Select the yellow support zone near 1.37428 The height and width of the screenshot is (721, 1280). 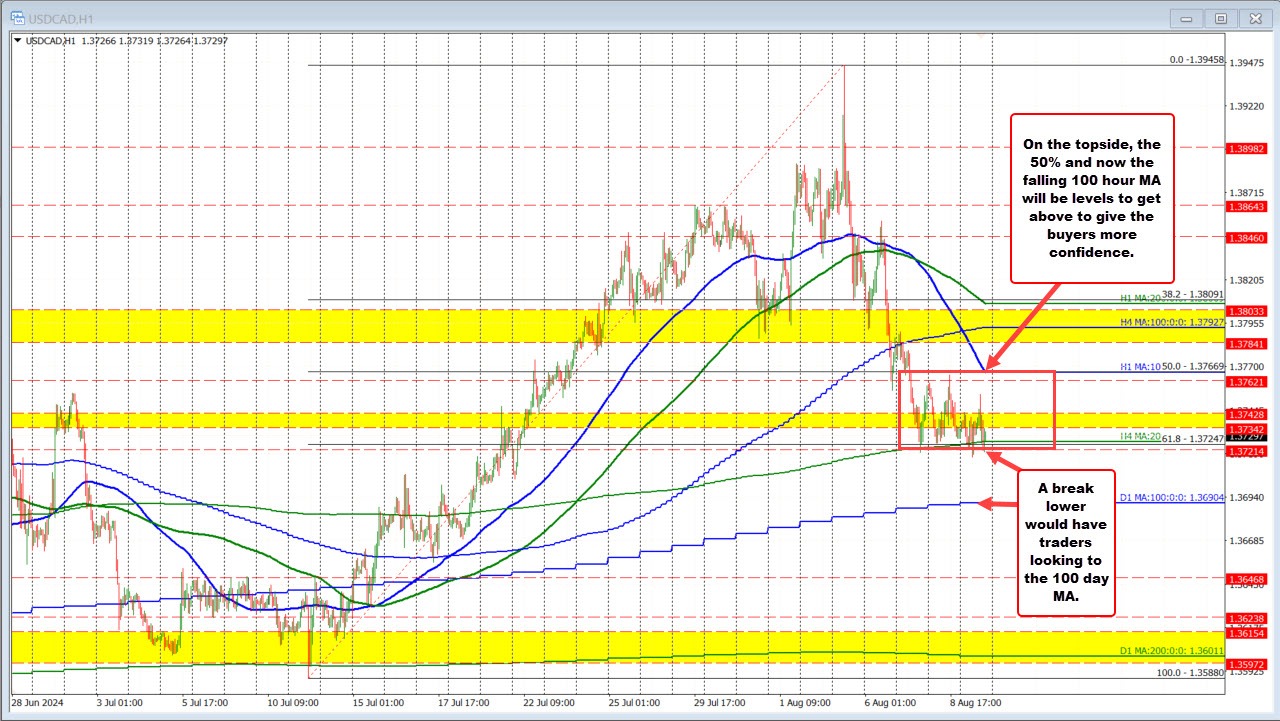pos(600,419)
